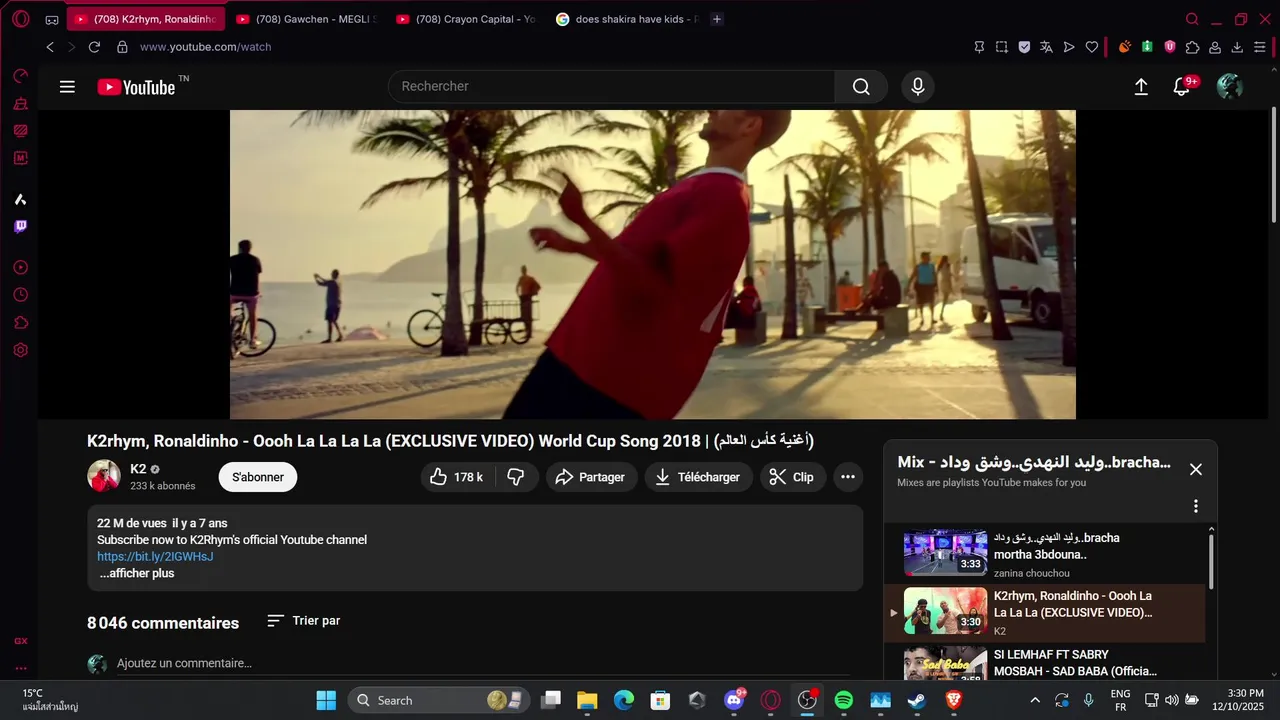Open Opera easy setup sliders icon
The height and width of the screenshot is (720, 1280).
coord(1259,47)
